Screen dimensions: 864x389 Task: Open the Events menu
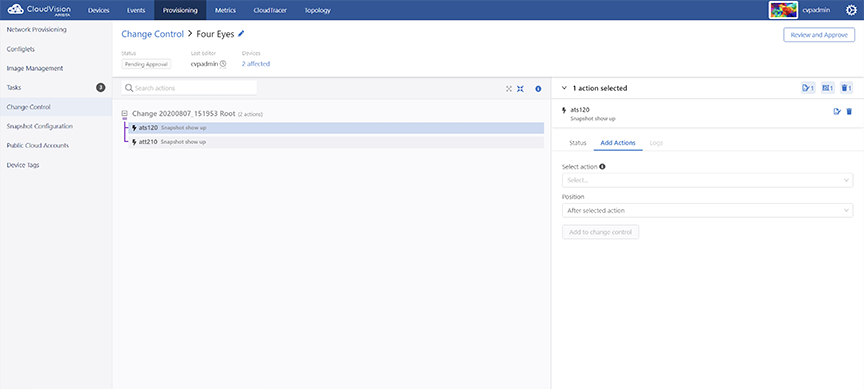(x=136, y=10)
